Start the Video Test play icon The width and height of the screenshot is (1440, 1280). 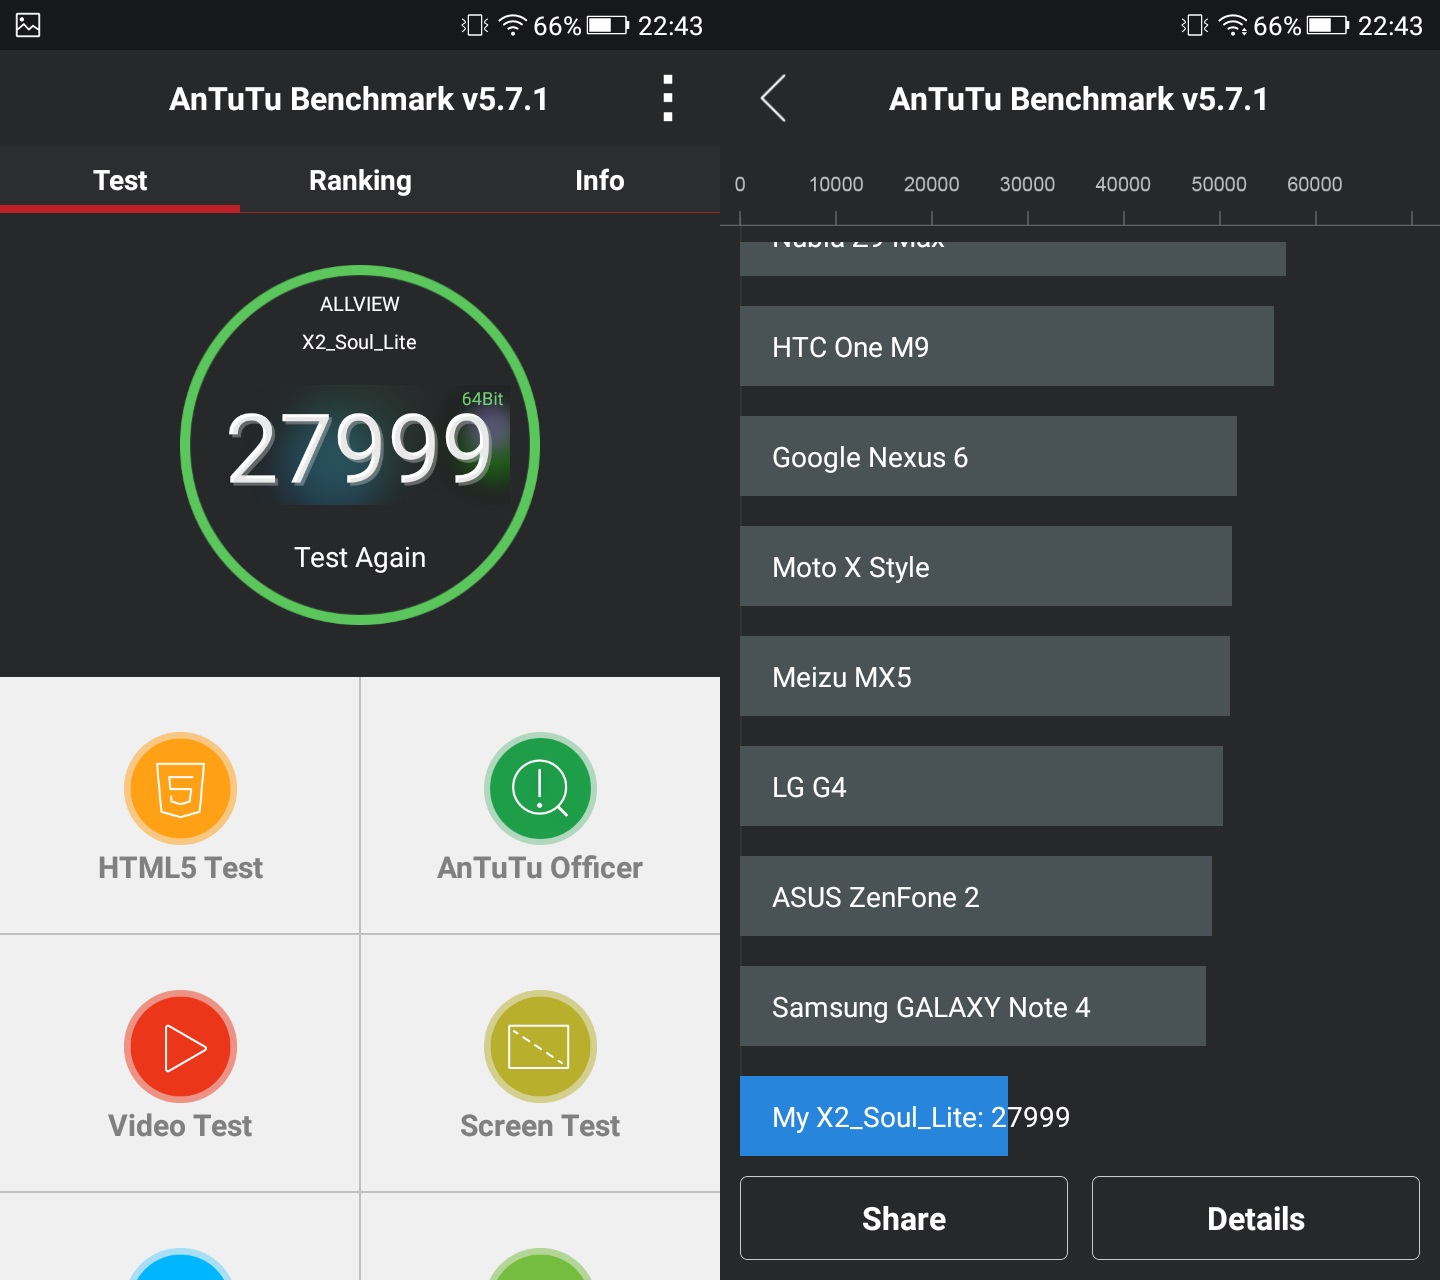pos(180,1047)
